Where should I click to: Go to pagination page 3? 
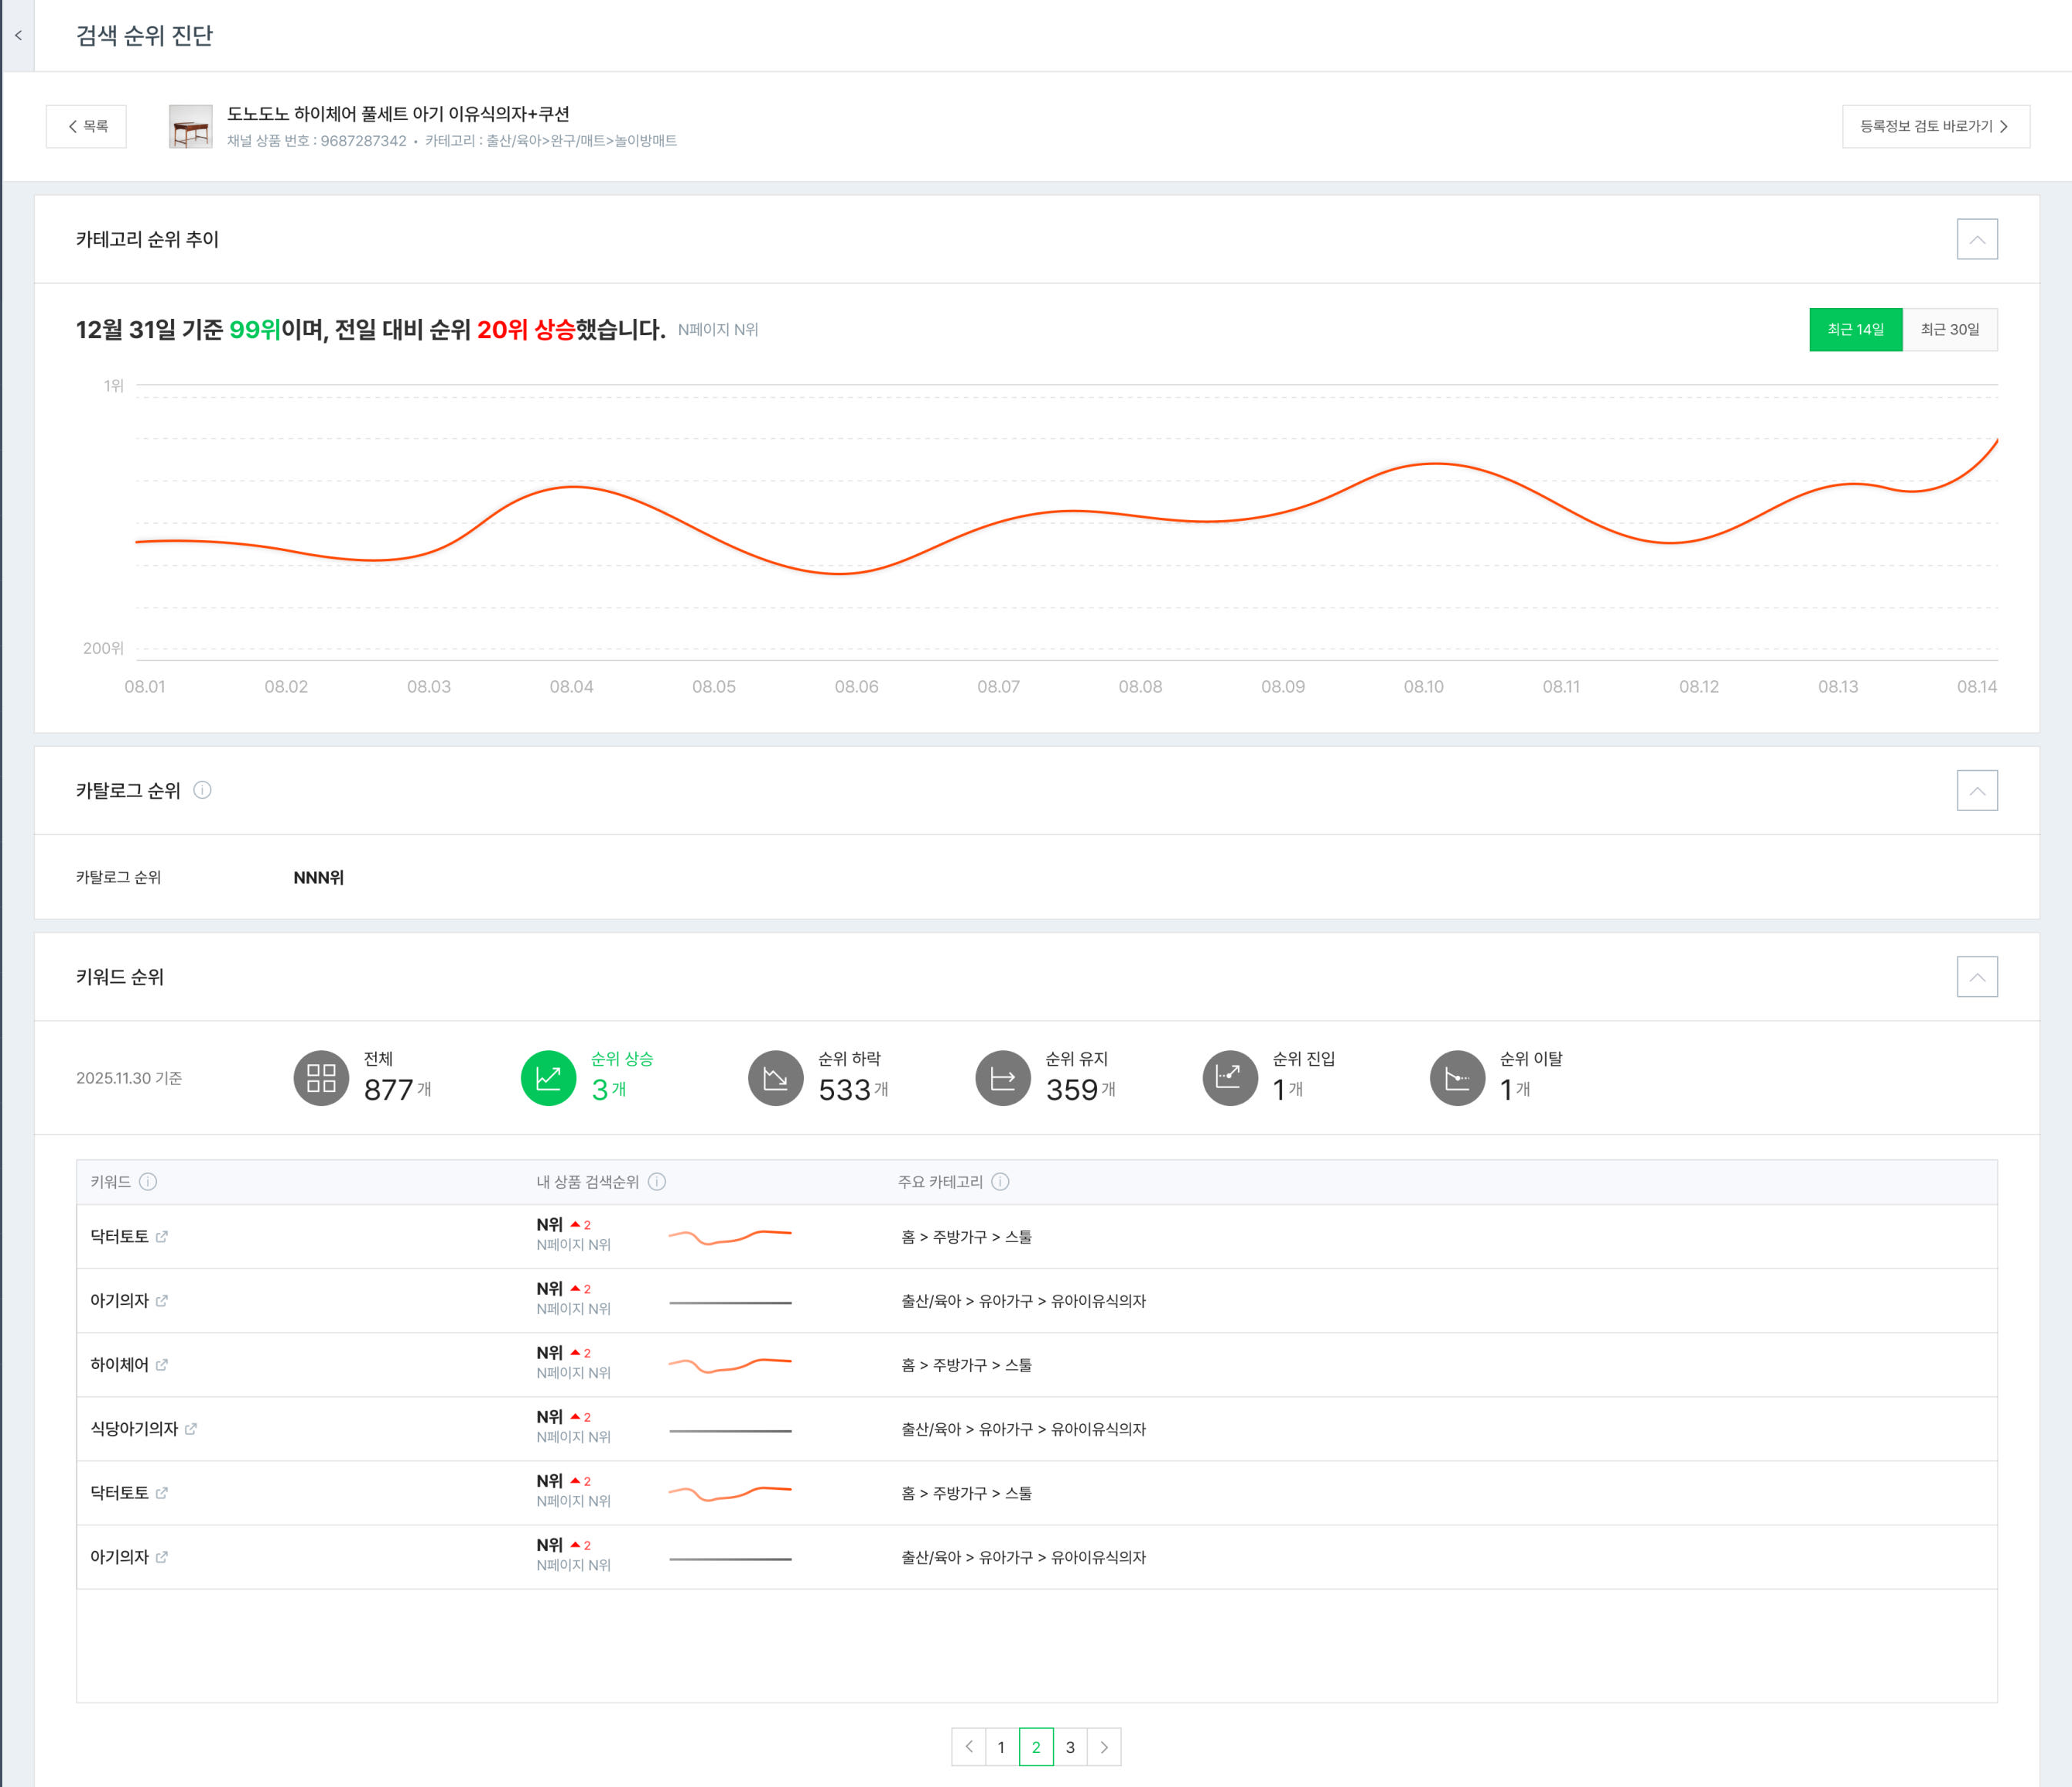[x=1070, y=1747]
